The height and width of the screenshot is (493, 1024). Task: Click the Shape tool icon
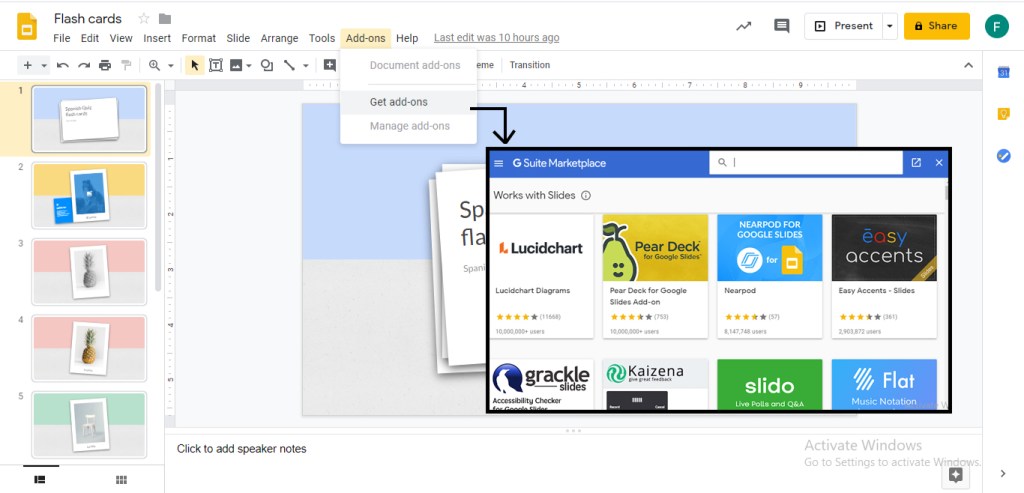point(267,65)
